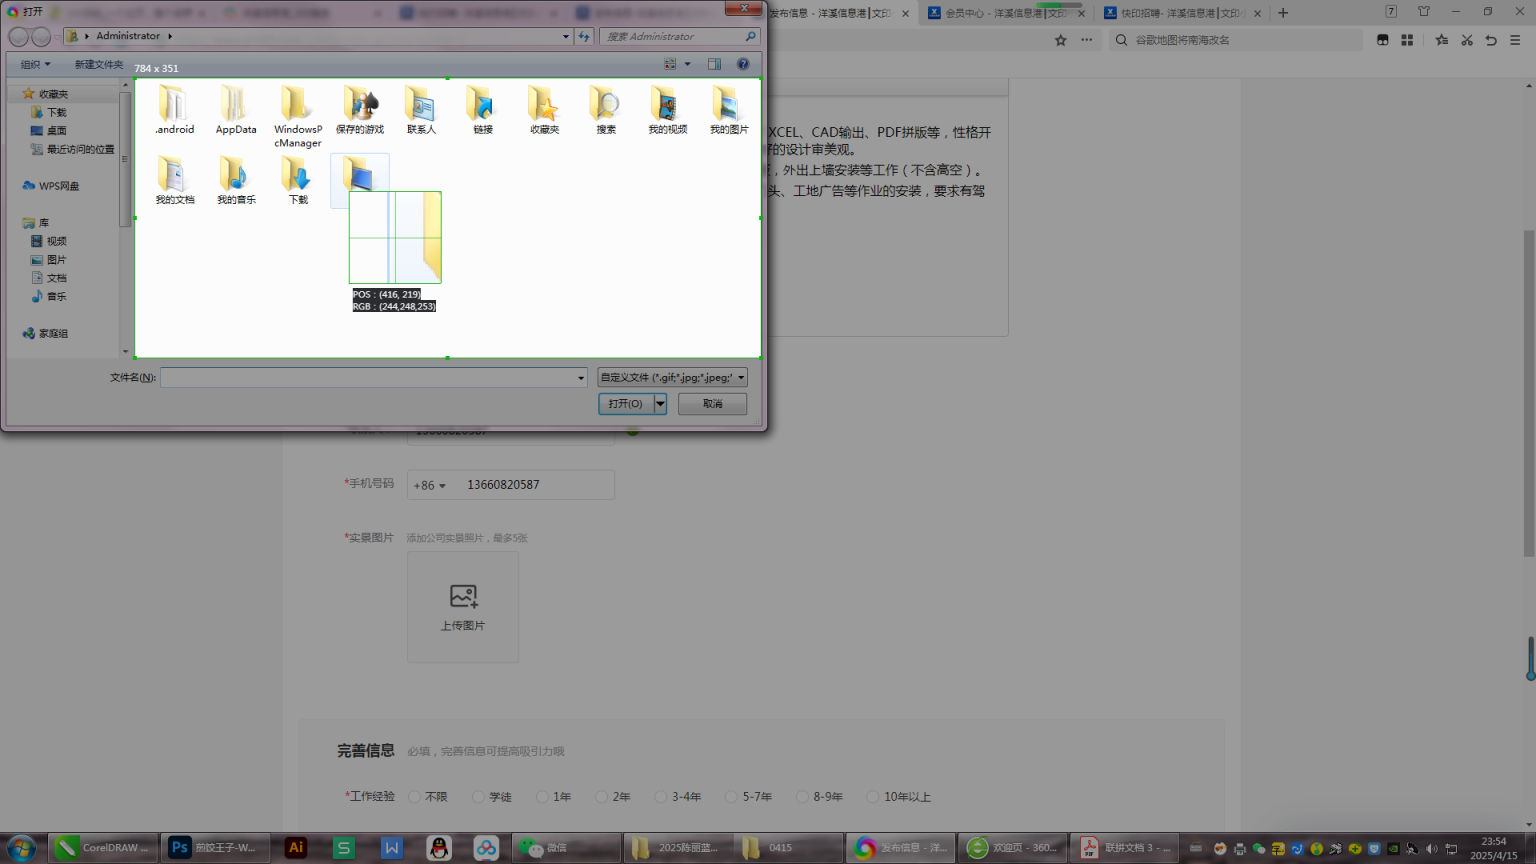This screenshot has height=864, width=1536.
Task: Select the 链接 folder
Action: tap(483, 110)
